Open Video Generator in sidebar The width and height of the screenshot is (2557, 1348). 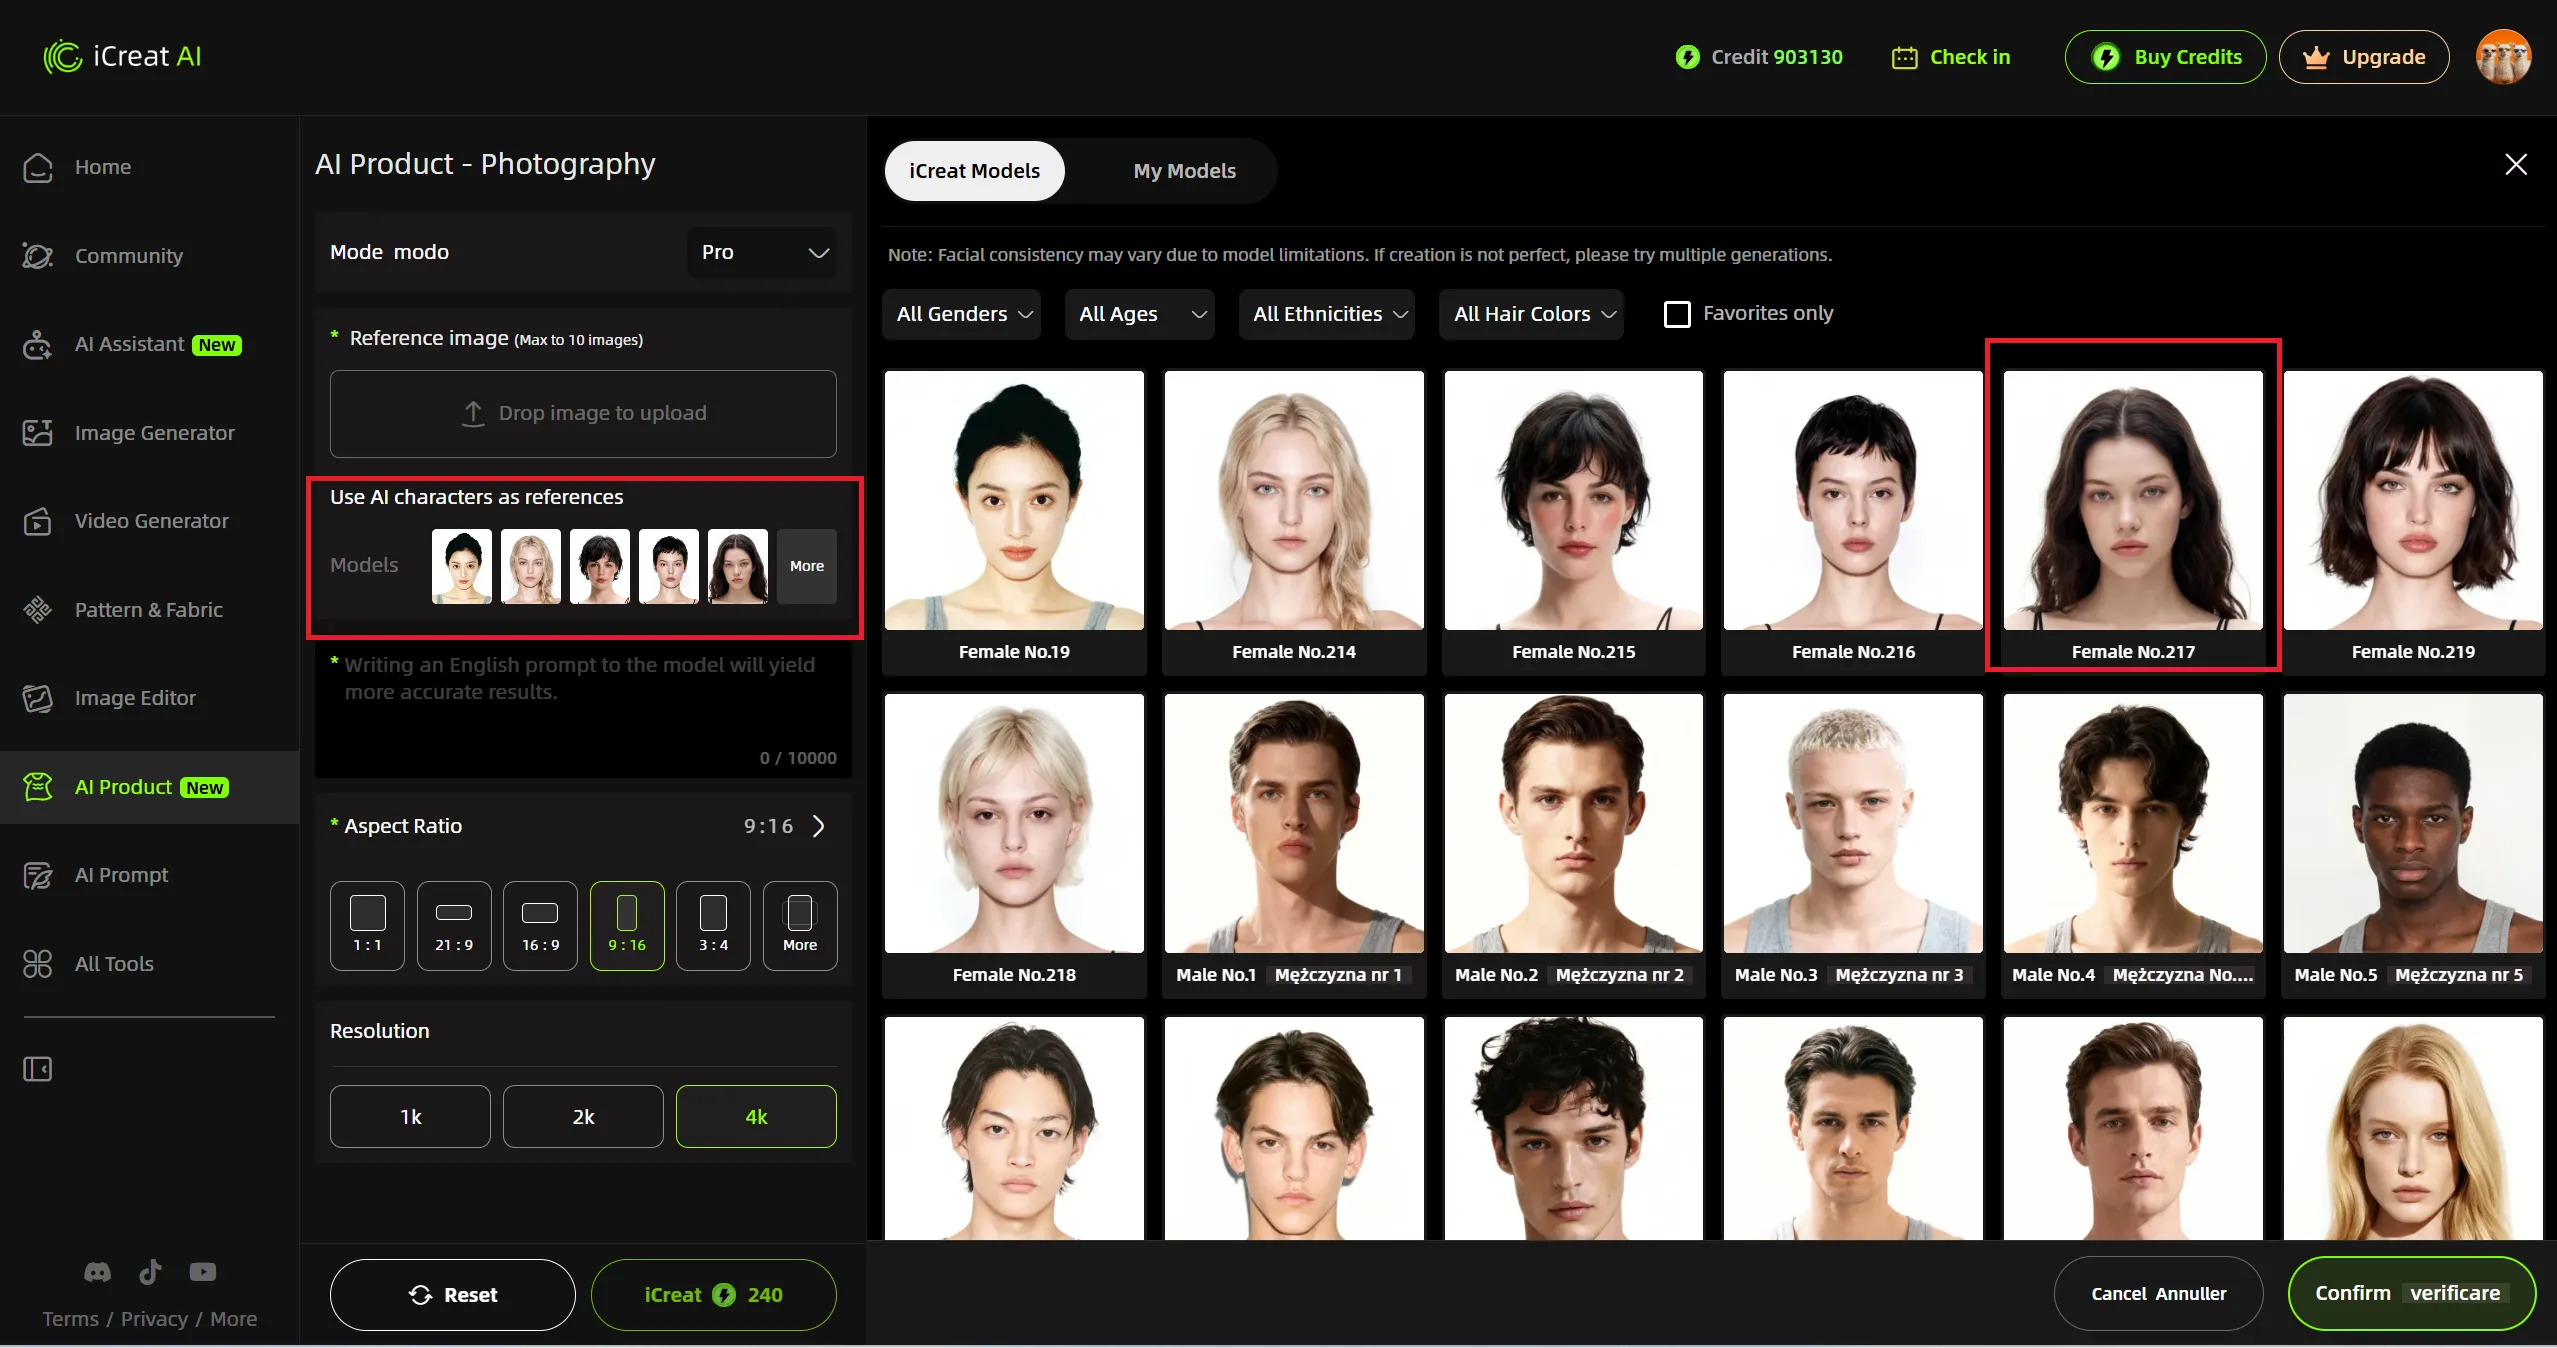(x=126, y=521)
